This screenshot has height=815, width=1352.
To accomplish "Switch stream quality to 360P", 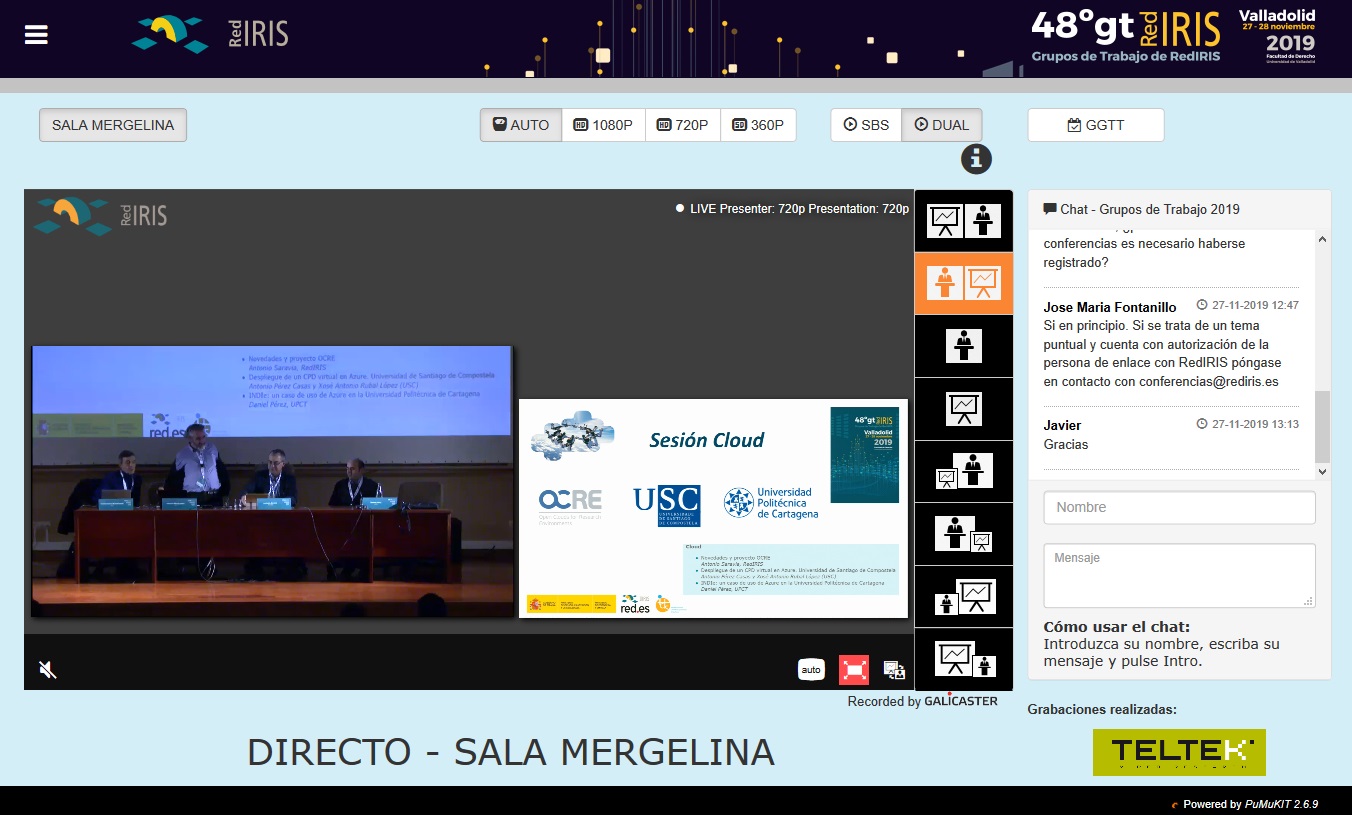I will (758, 125).
